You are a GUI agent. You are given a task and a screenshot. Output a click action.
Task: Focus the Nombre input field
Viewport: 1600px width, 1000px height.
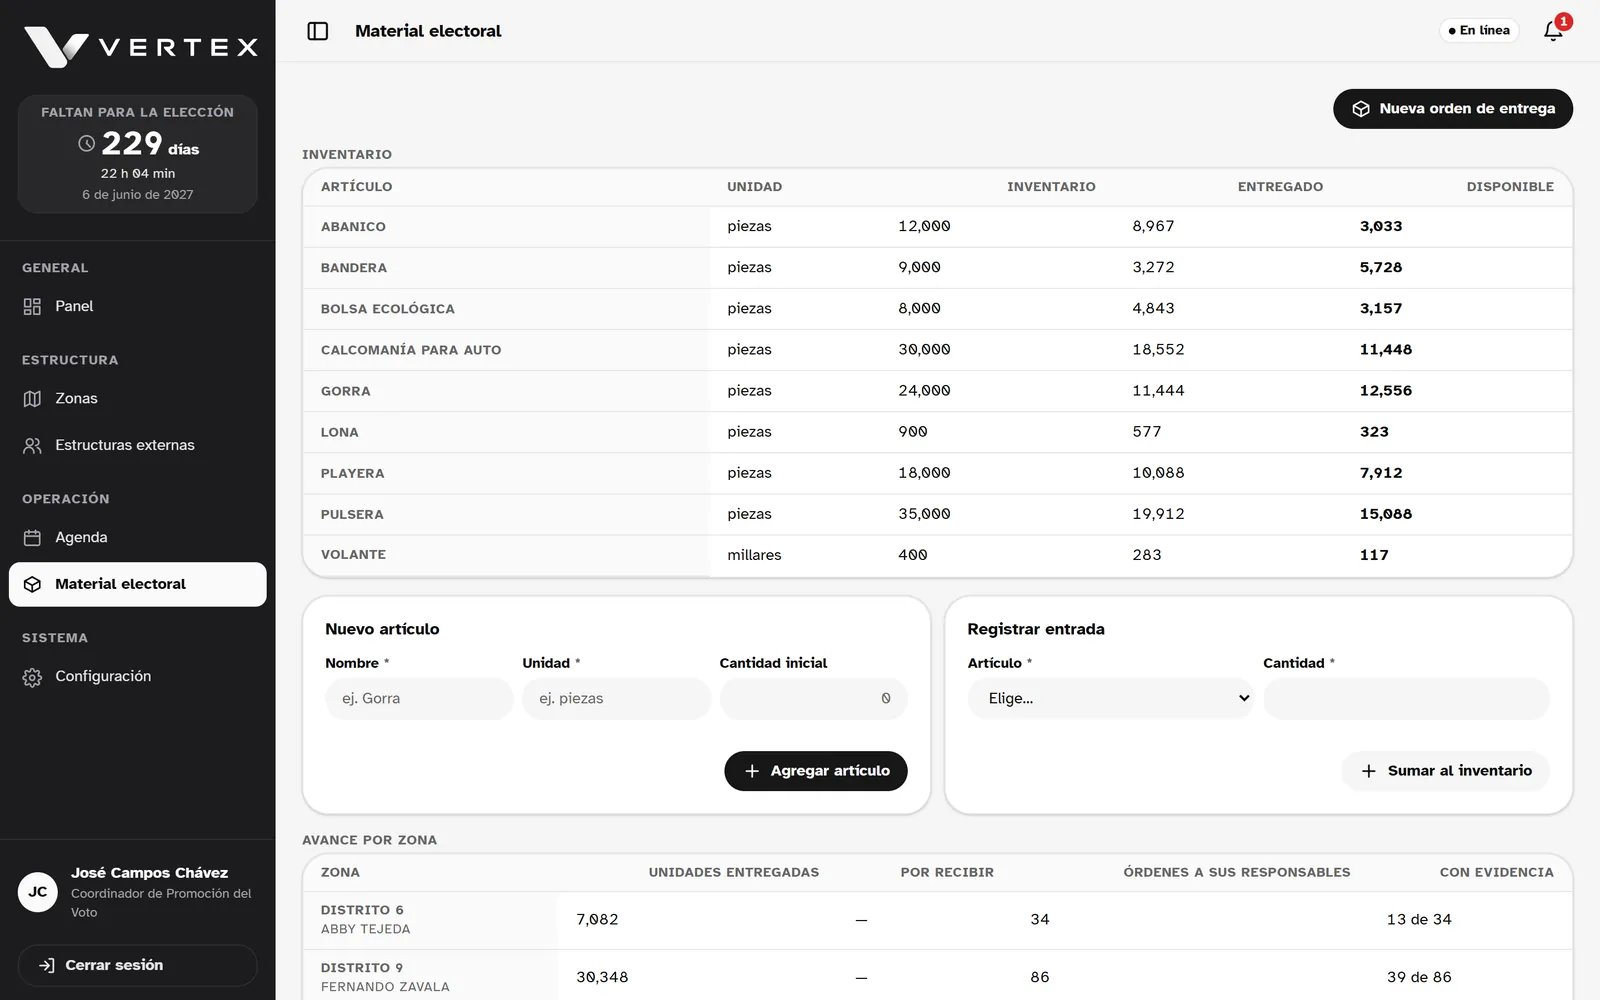[419, 698]
